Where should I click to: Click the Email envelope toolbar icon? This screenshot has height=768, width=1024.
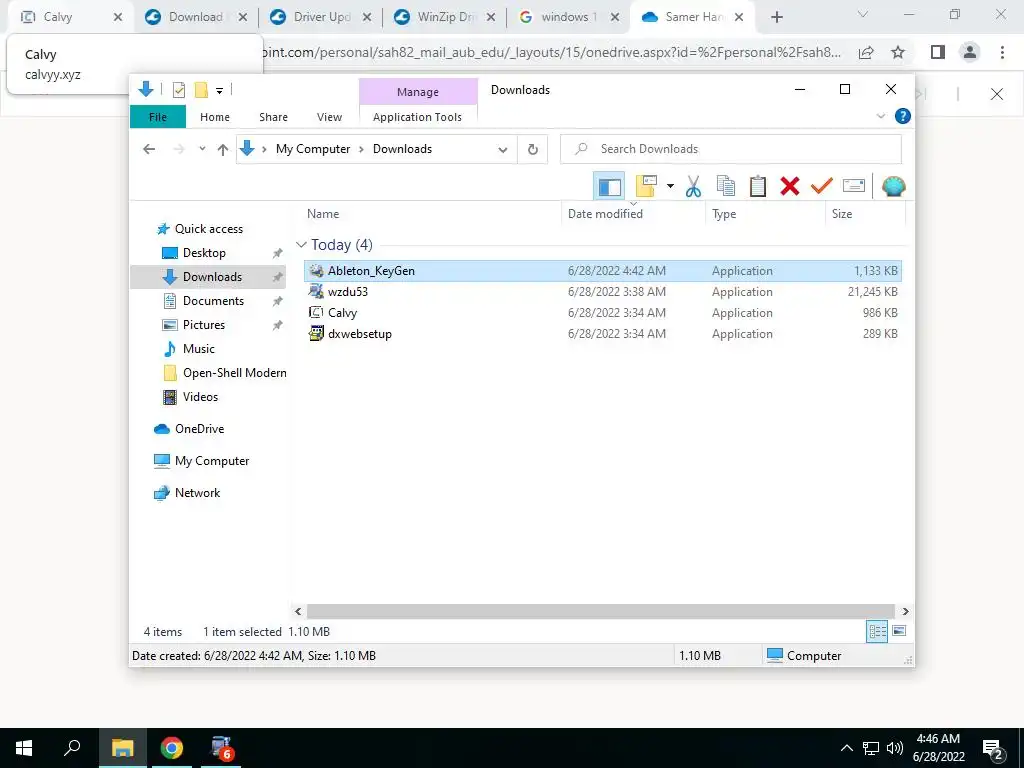[x=854, y=187]
